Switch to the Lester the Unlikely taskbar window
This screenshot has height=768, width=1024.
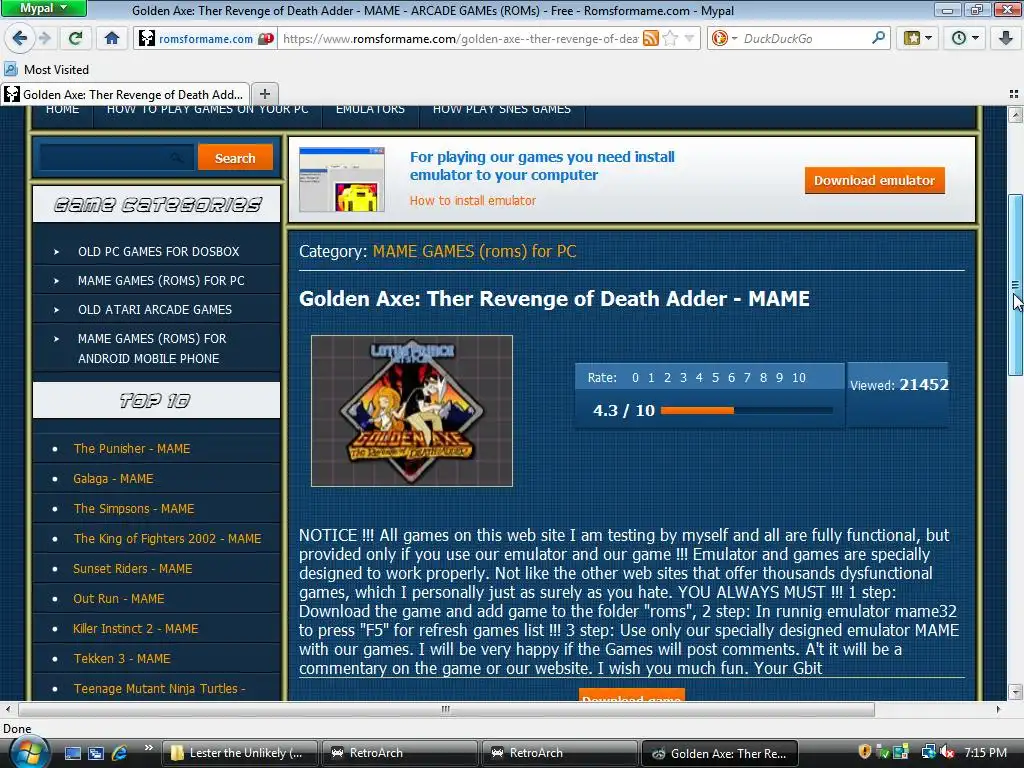[240, 753]
